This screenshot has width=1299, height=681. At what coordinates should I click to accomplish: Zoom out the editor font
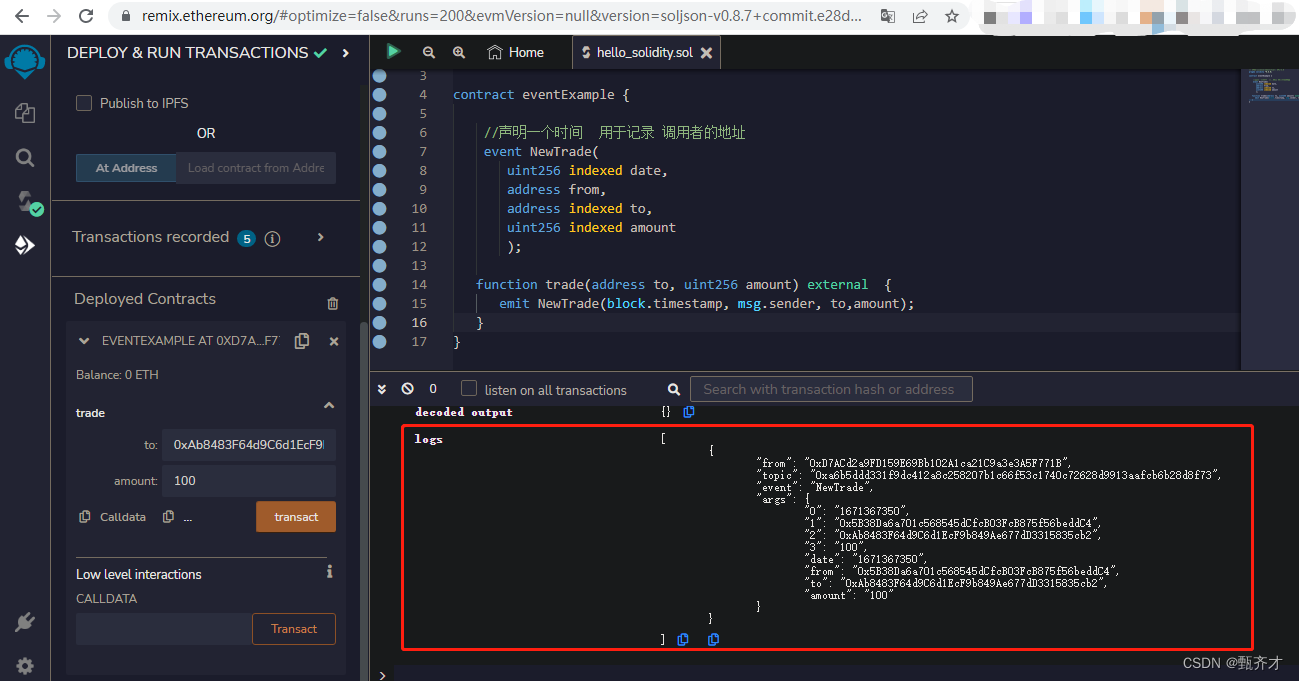click(428, 52)
